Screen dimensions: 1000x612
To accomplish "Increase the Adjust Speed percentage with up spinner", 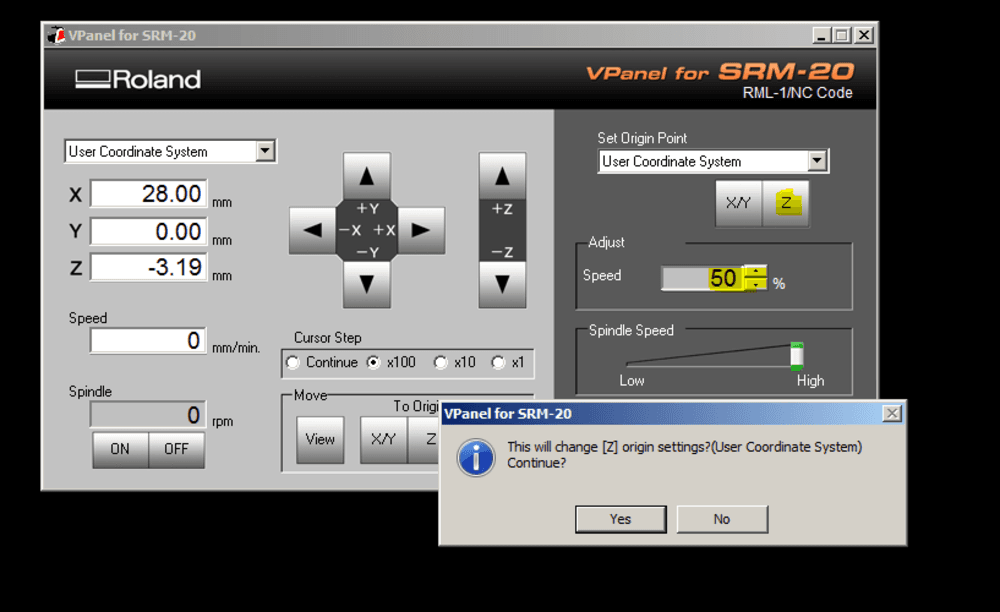I will click(756, 272).
